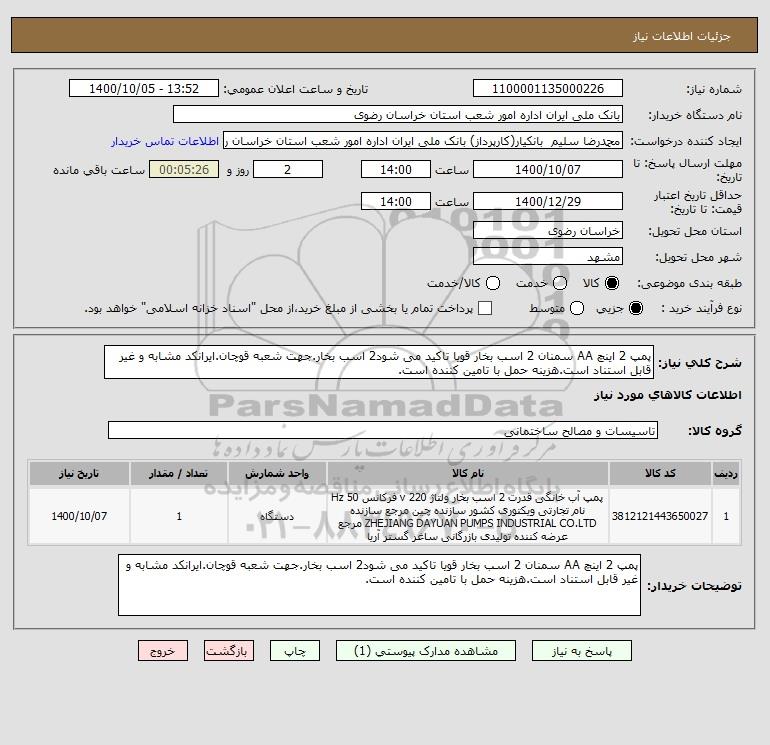770x745 pixels.
Task: Open اطلاعات تماس خریدار link
Action: tap(165, 141)
